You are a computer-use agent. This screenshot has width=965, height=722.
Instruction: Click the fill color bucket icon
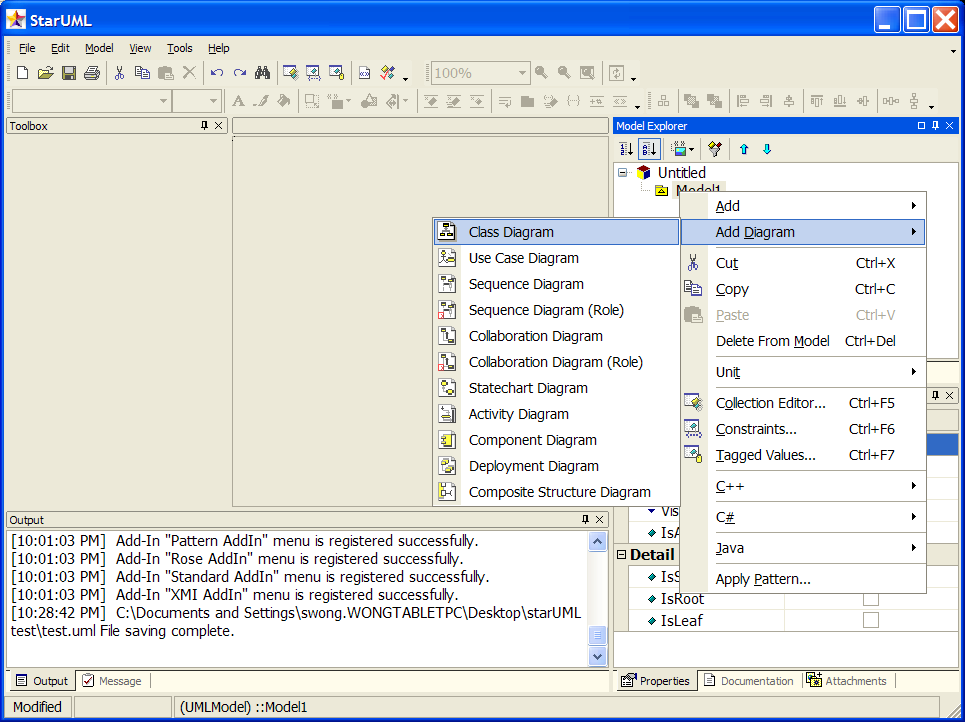click(x=284, y=101)
